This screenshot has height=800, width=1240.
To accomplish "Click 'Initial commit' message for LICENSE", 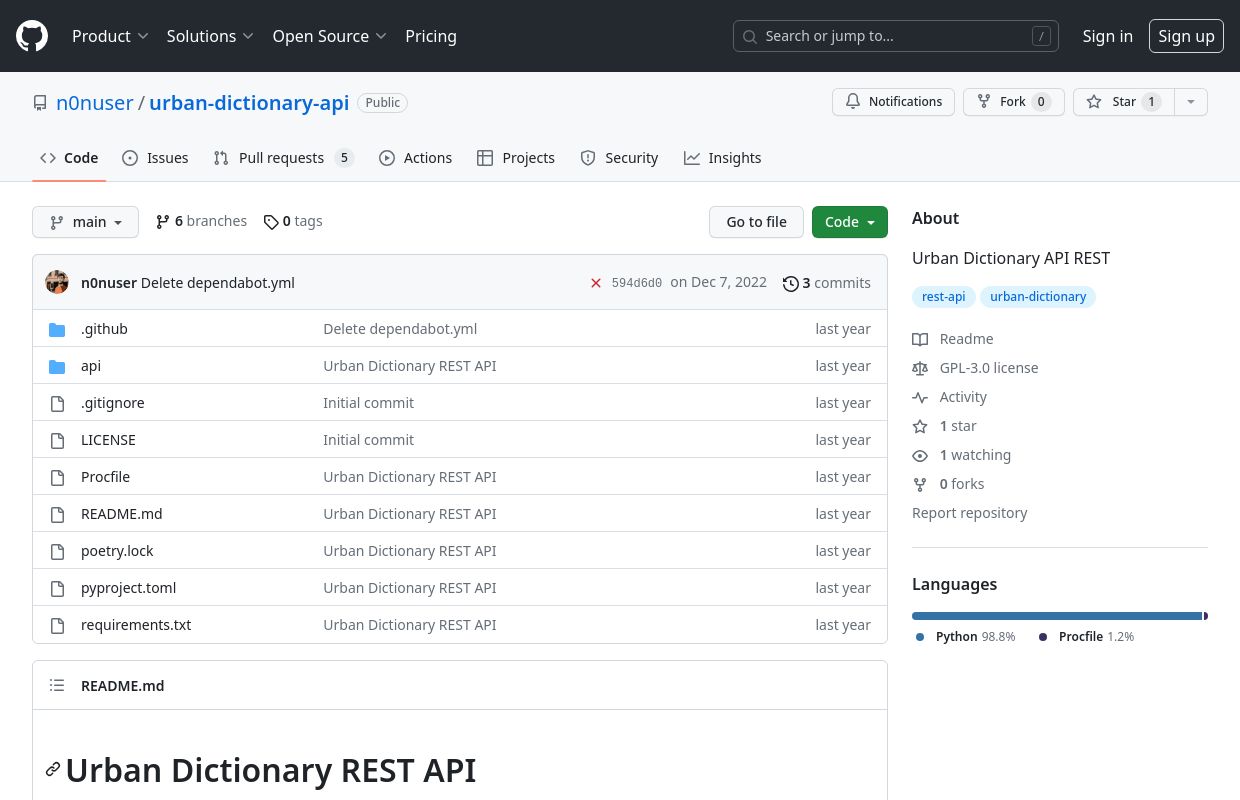I will pos(368,440).
